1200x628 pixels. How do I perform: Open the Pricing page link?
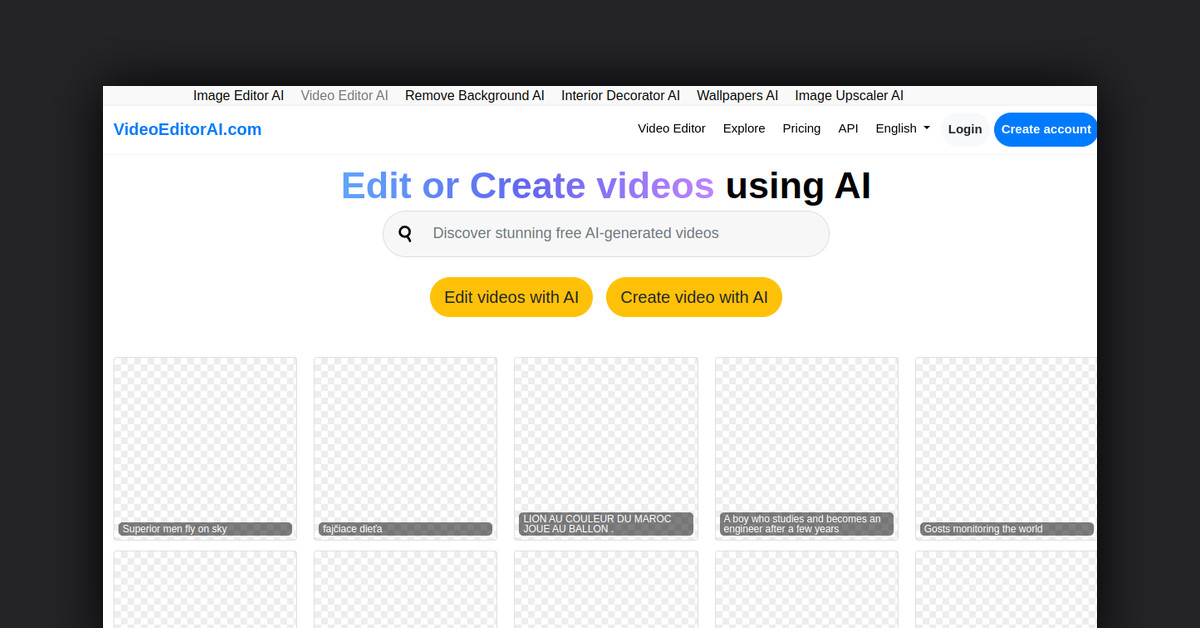pos(801,128)
